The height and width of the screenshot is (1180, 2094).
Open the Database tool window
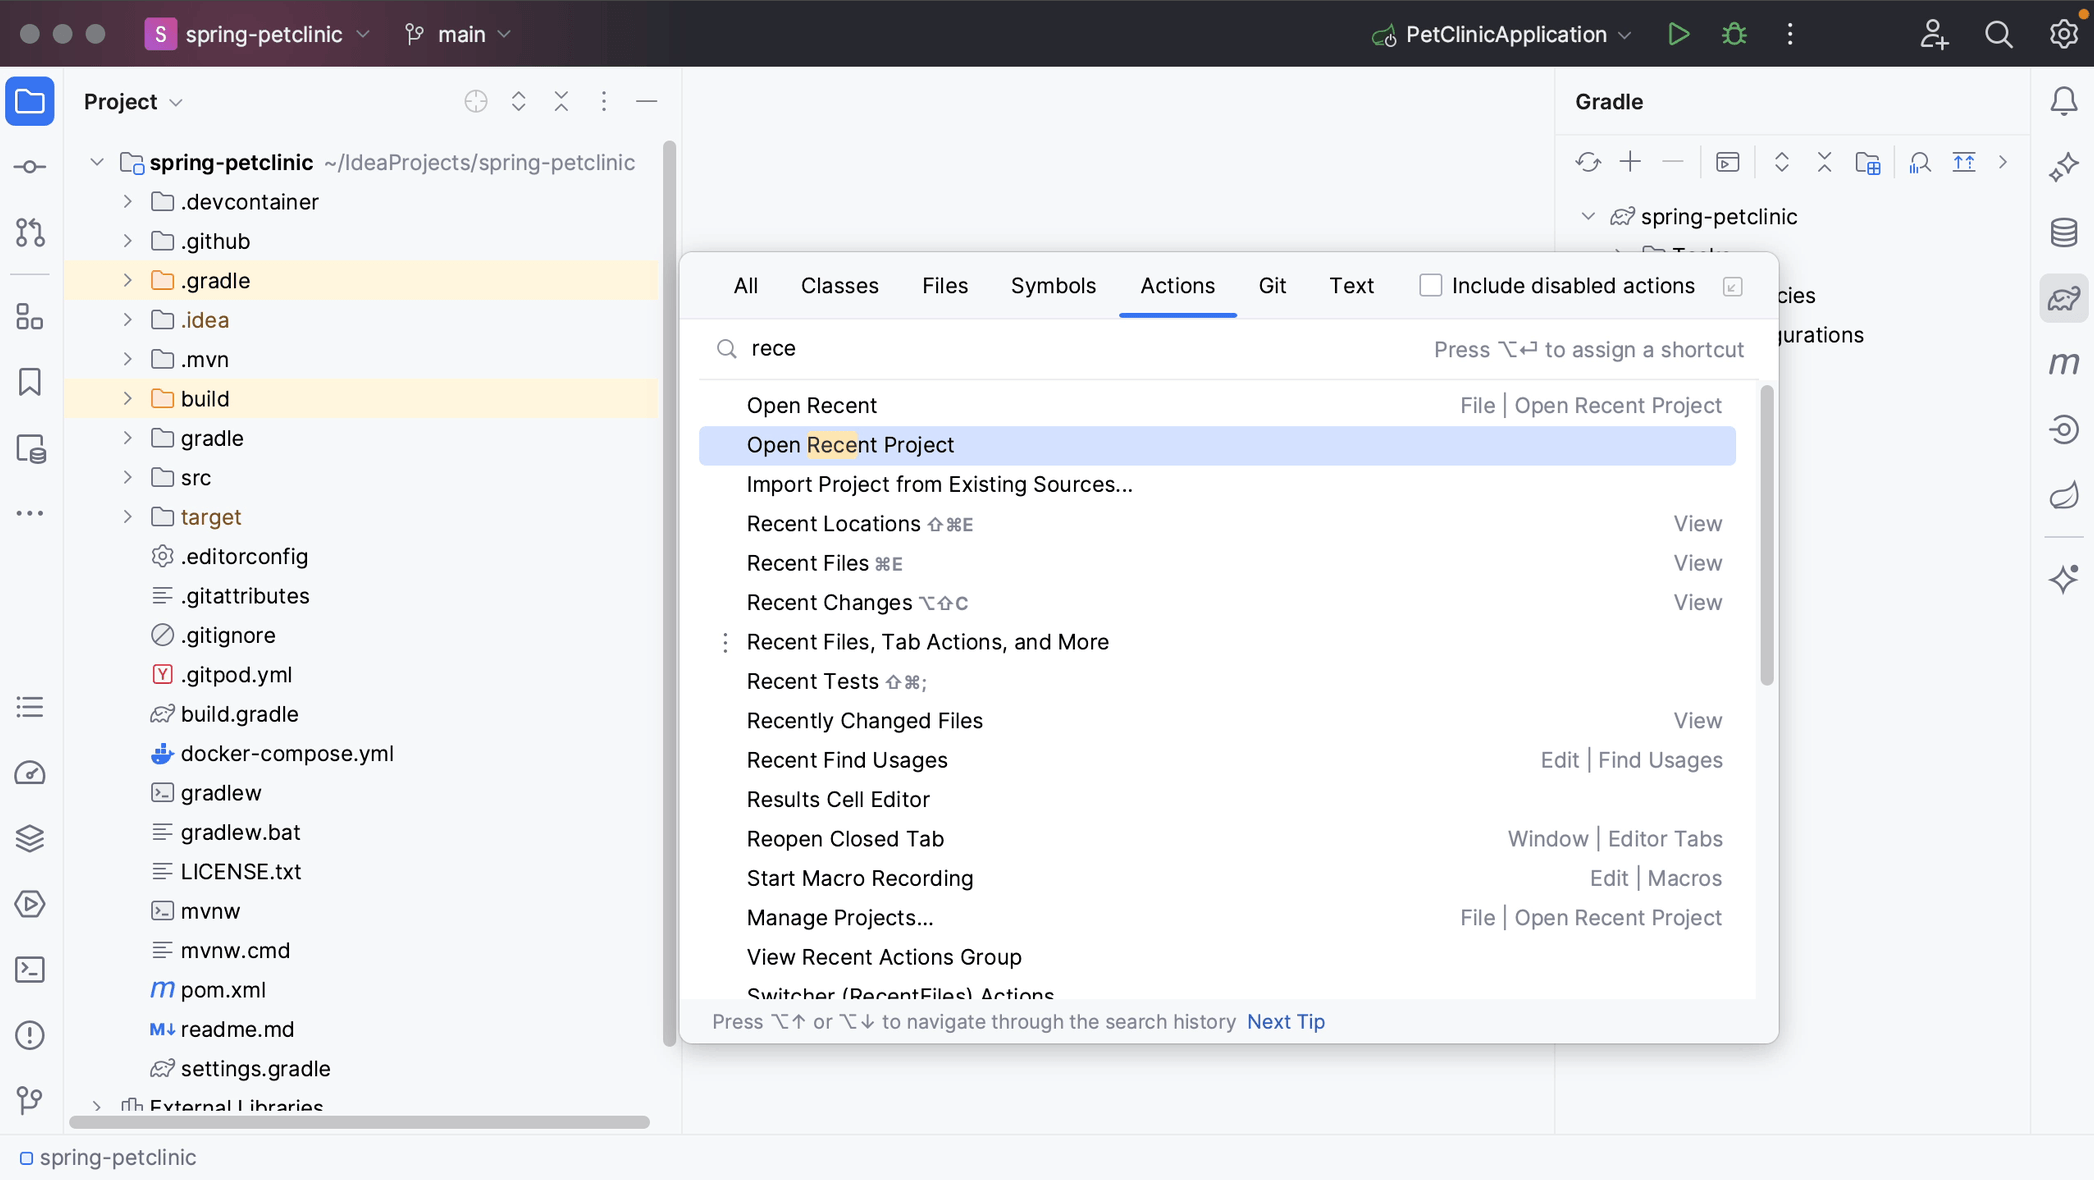click(2063, 232)
